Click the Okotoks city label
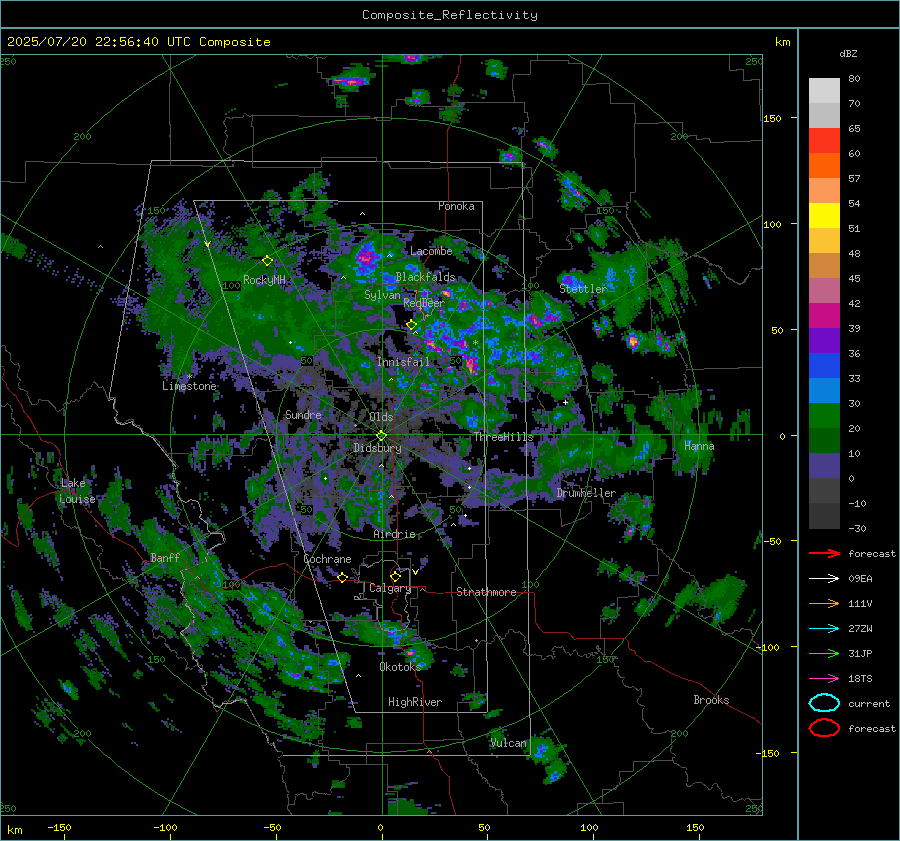This screenshot has width=900, height=841. click(x=400, y=667)
